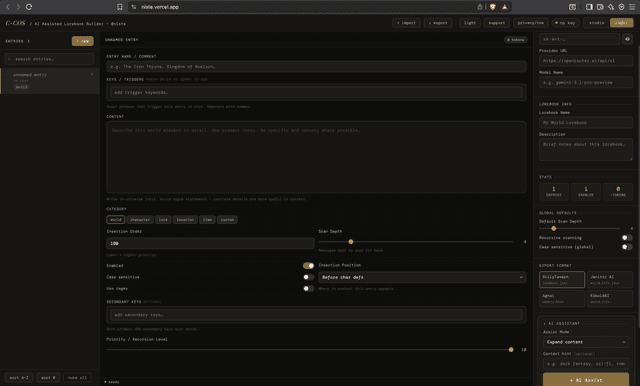Image resolution: width=640 pixels, height=386 pixels.
Task: Click sort # button
Action: coord(49,377)
